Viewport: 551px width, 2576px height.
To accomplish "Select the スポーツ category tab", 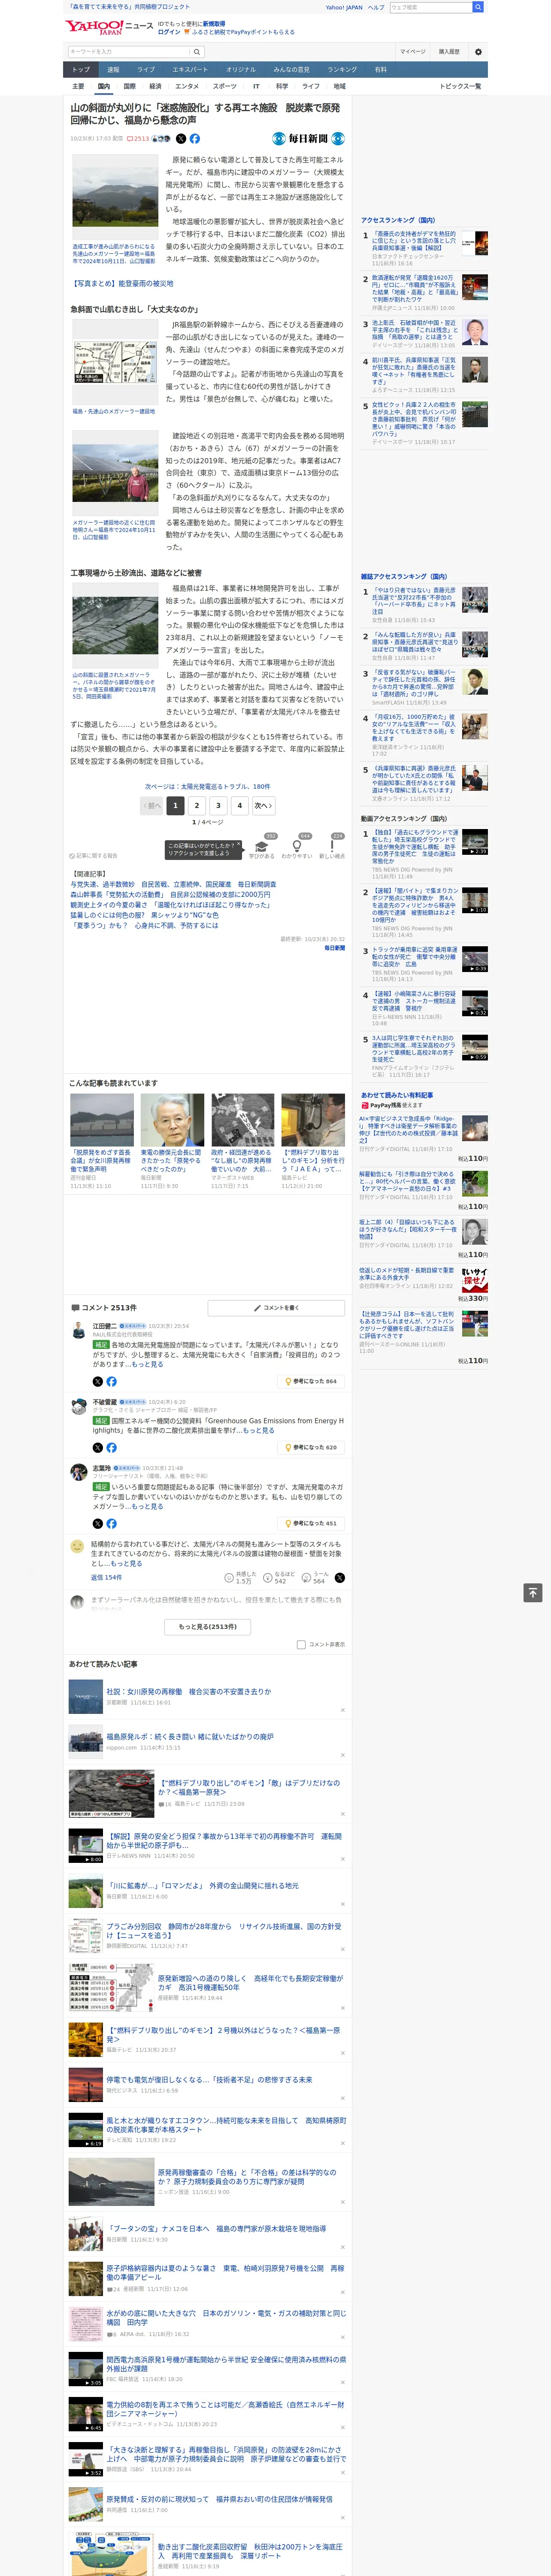I will [224, 86].
